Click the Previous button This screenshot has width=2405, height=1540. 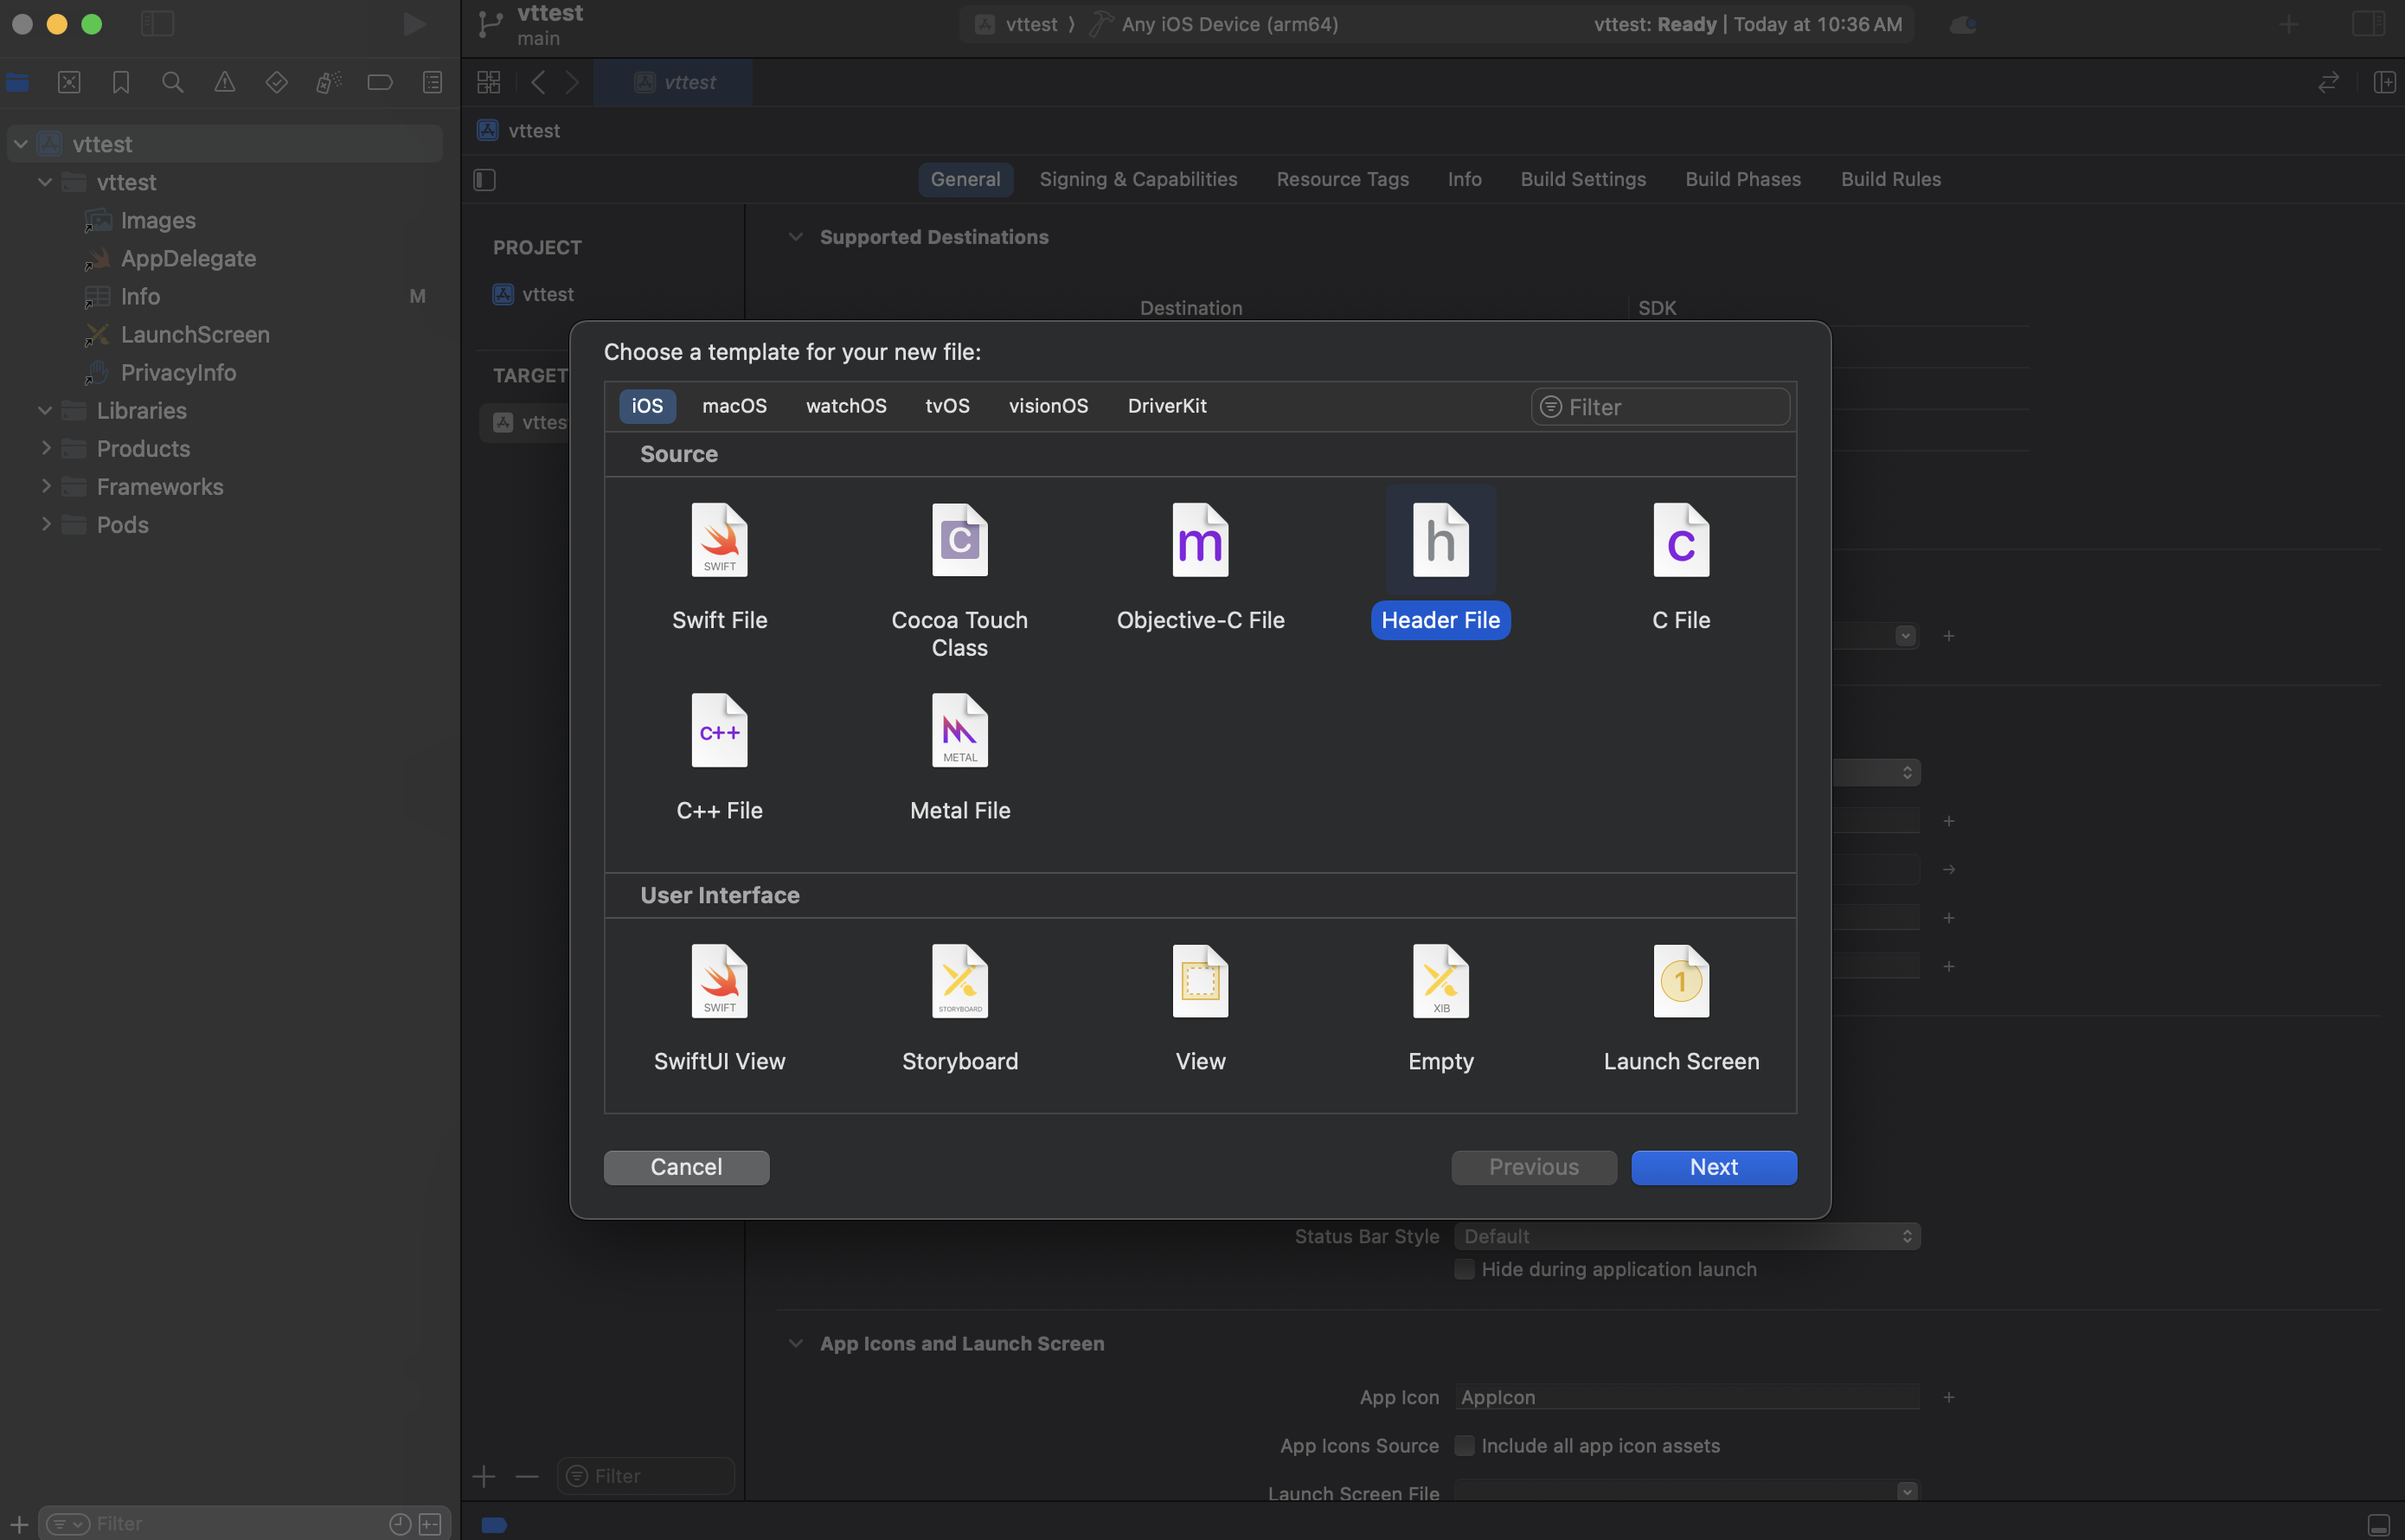pyautogui.click(x=1533, y=1167)
